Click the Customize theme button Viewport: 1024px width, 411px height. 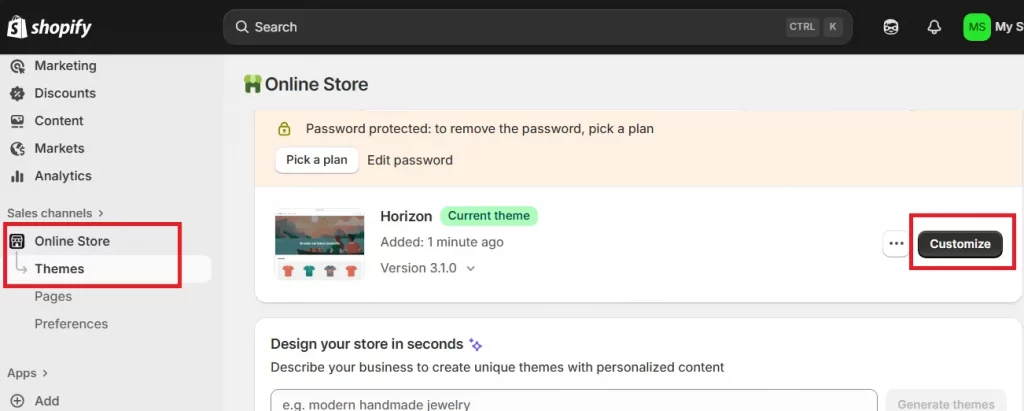point(959,244)
